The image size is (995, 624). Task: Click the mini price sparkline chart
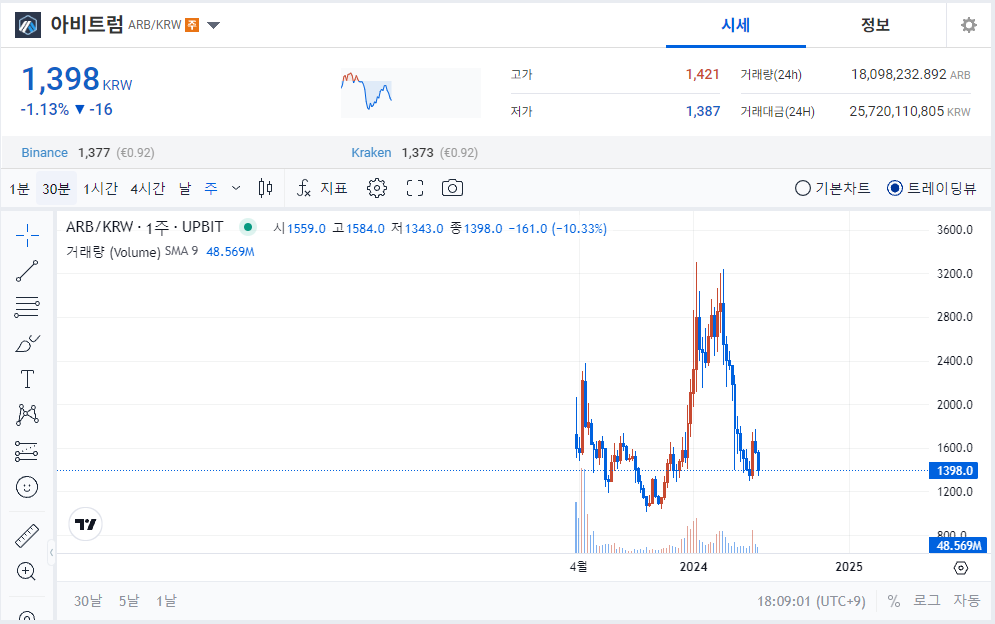click(x=411, y=93)
